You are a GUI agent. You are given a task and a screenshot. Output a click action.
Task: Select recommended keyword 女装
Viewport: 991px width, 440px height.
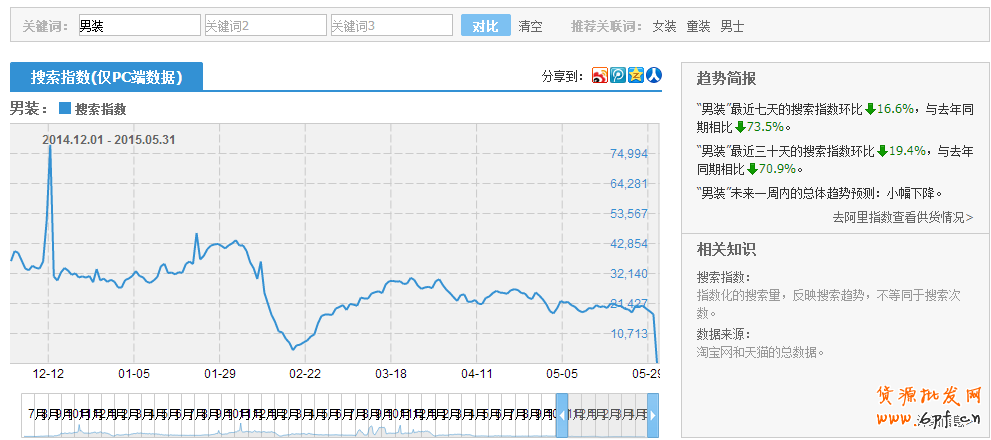click(664, 26)
